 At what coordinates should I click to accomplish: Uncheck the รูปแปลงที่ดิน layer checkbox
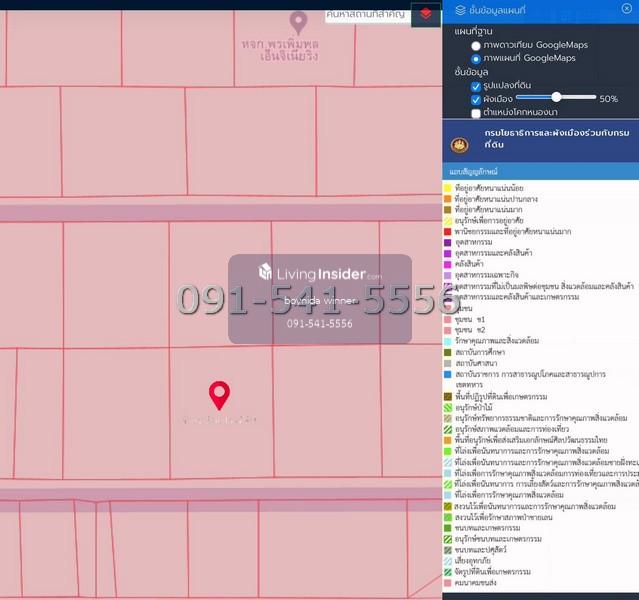(x=476, y=86)
